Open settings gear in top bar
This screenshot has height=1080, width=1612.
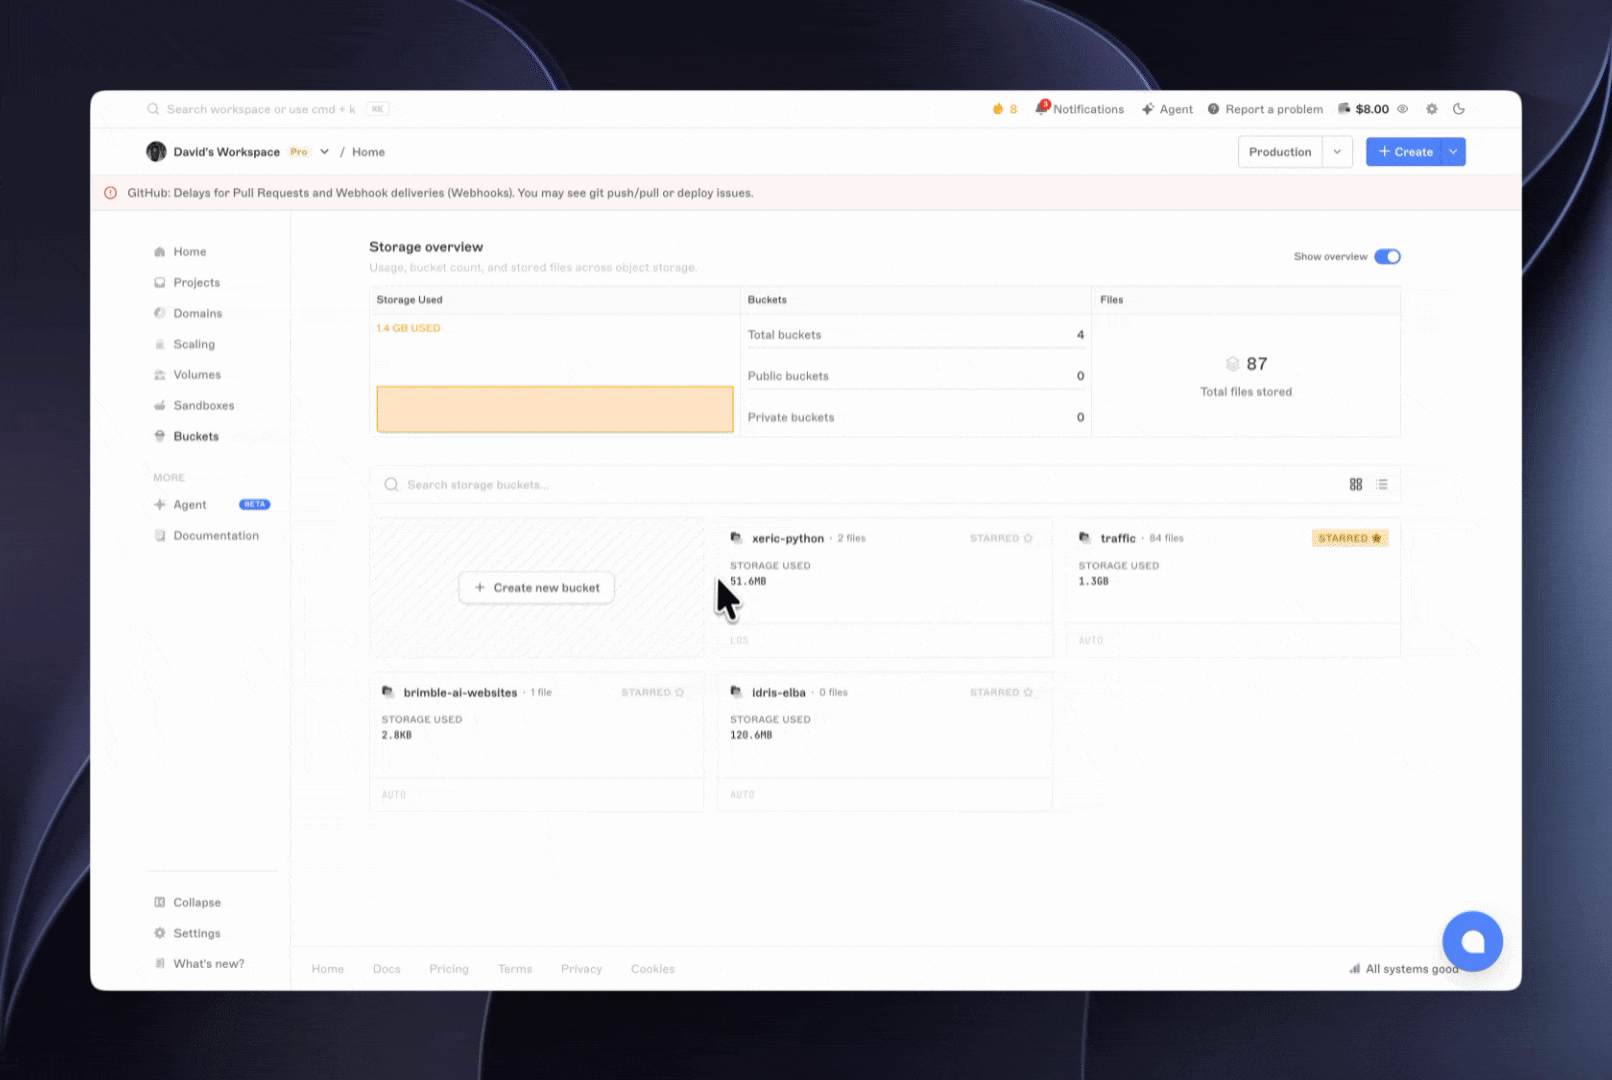click(x=1432, y=109)
